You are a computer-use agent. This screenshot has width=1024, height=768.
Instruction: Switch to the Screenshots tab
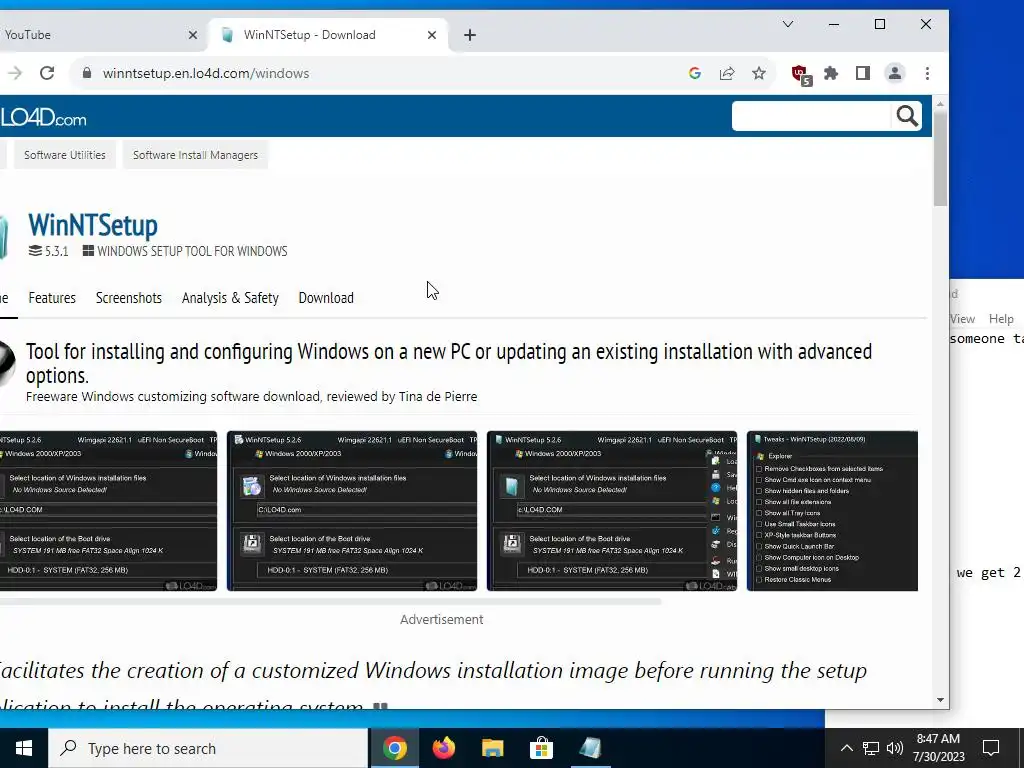pyautogui.click(x=129, y=298)
